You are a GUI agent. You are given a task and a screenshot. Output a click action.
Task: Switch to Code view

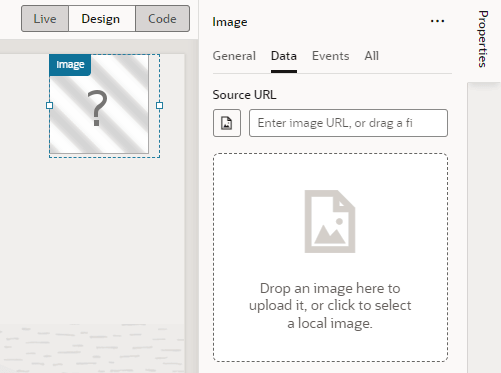(x=162, y=19)
